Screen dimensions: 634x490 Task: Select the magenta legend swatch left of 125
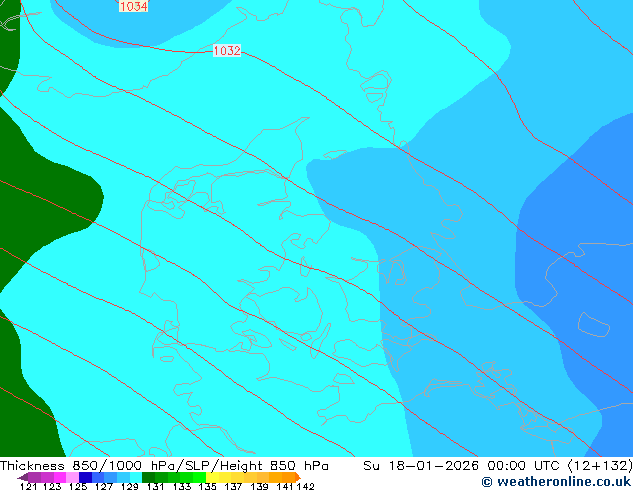(60, 477)
